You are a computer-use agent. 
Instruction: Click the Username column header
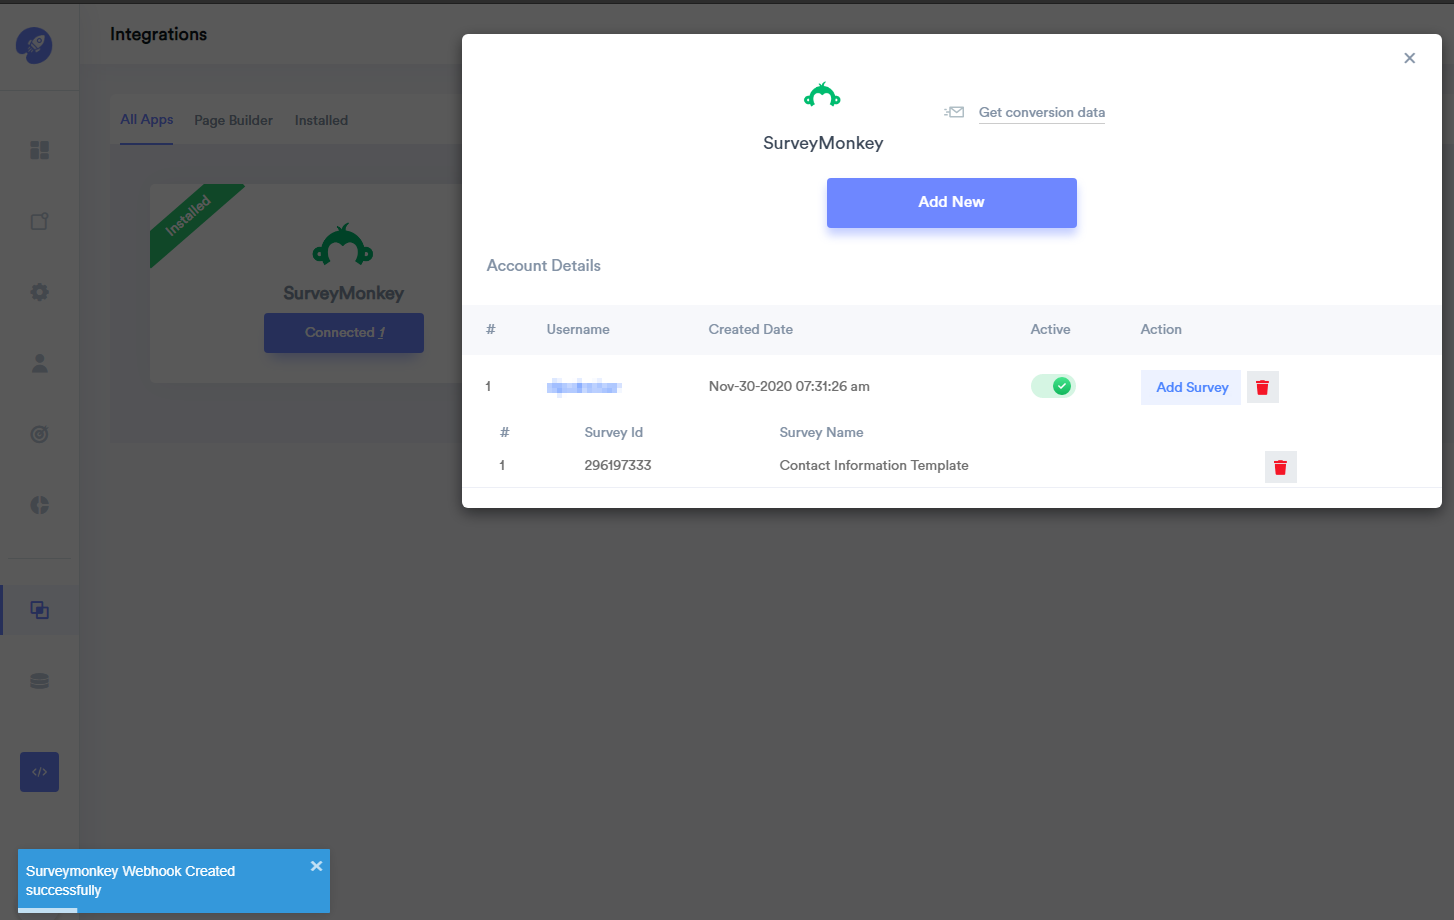coord(578,329)
